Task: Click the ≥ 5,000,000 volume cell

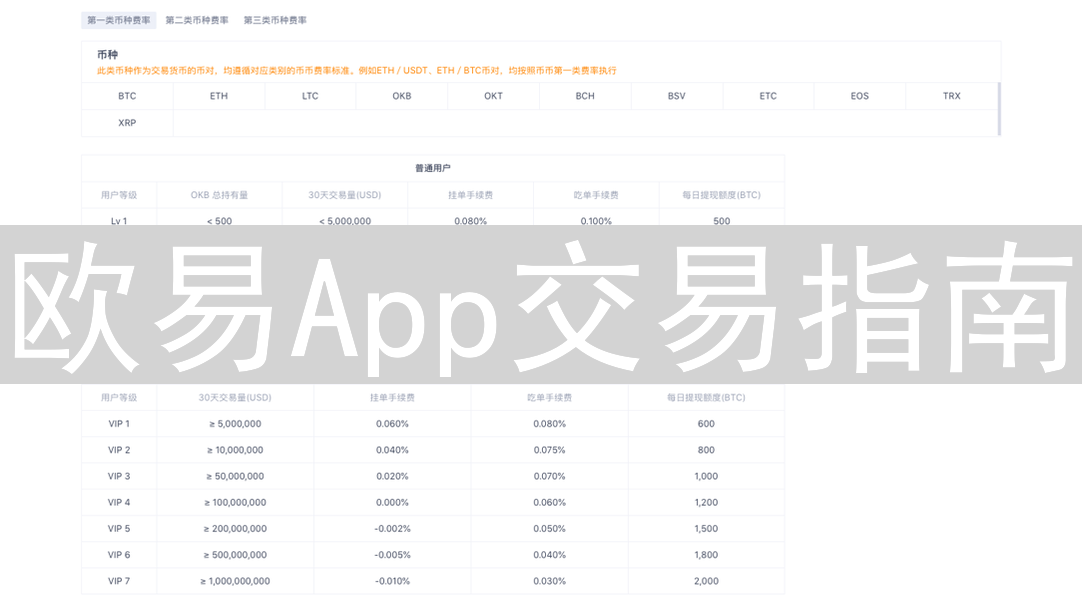Action: tap(235, 424)
